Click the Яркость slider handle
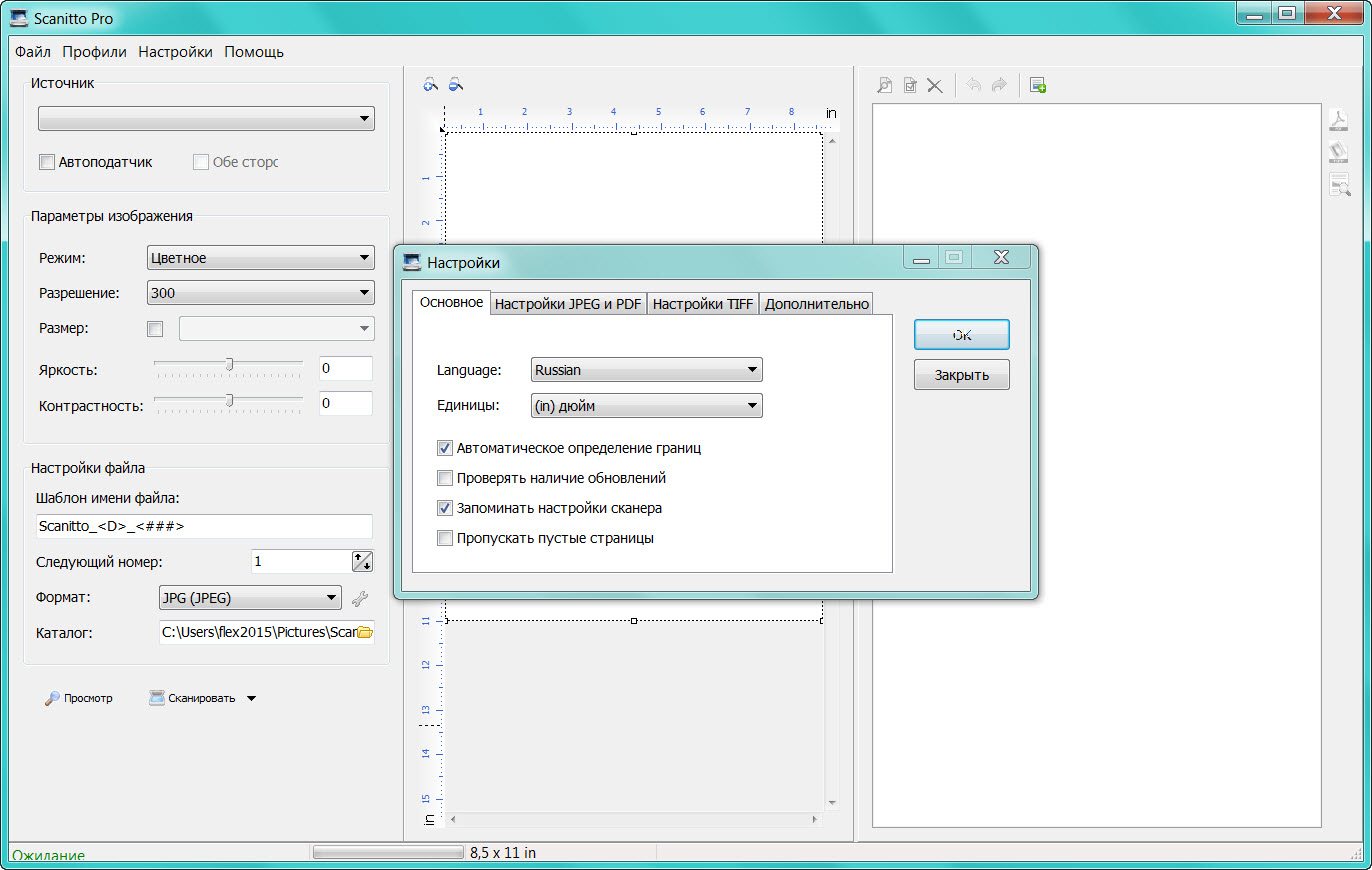This screenshot has width=1372, height=870. click(x=229, y=364)
